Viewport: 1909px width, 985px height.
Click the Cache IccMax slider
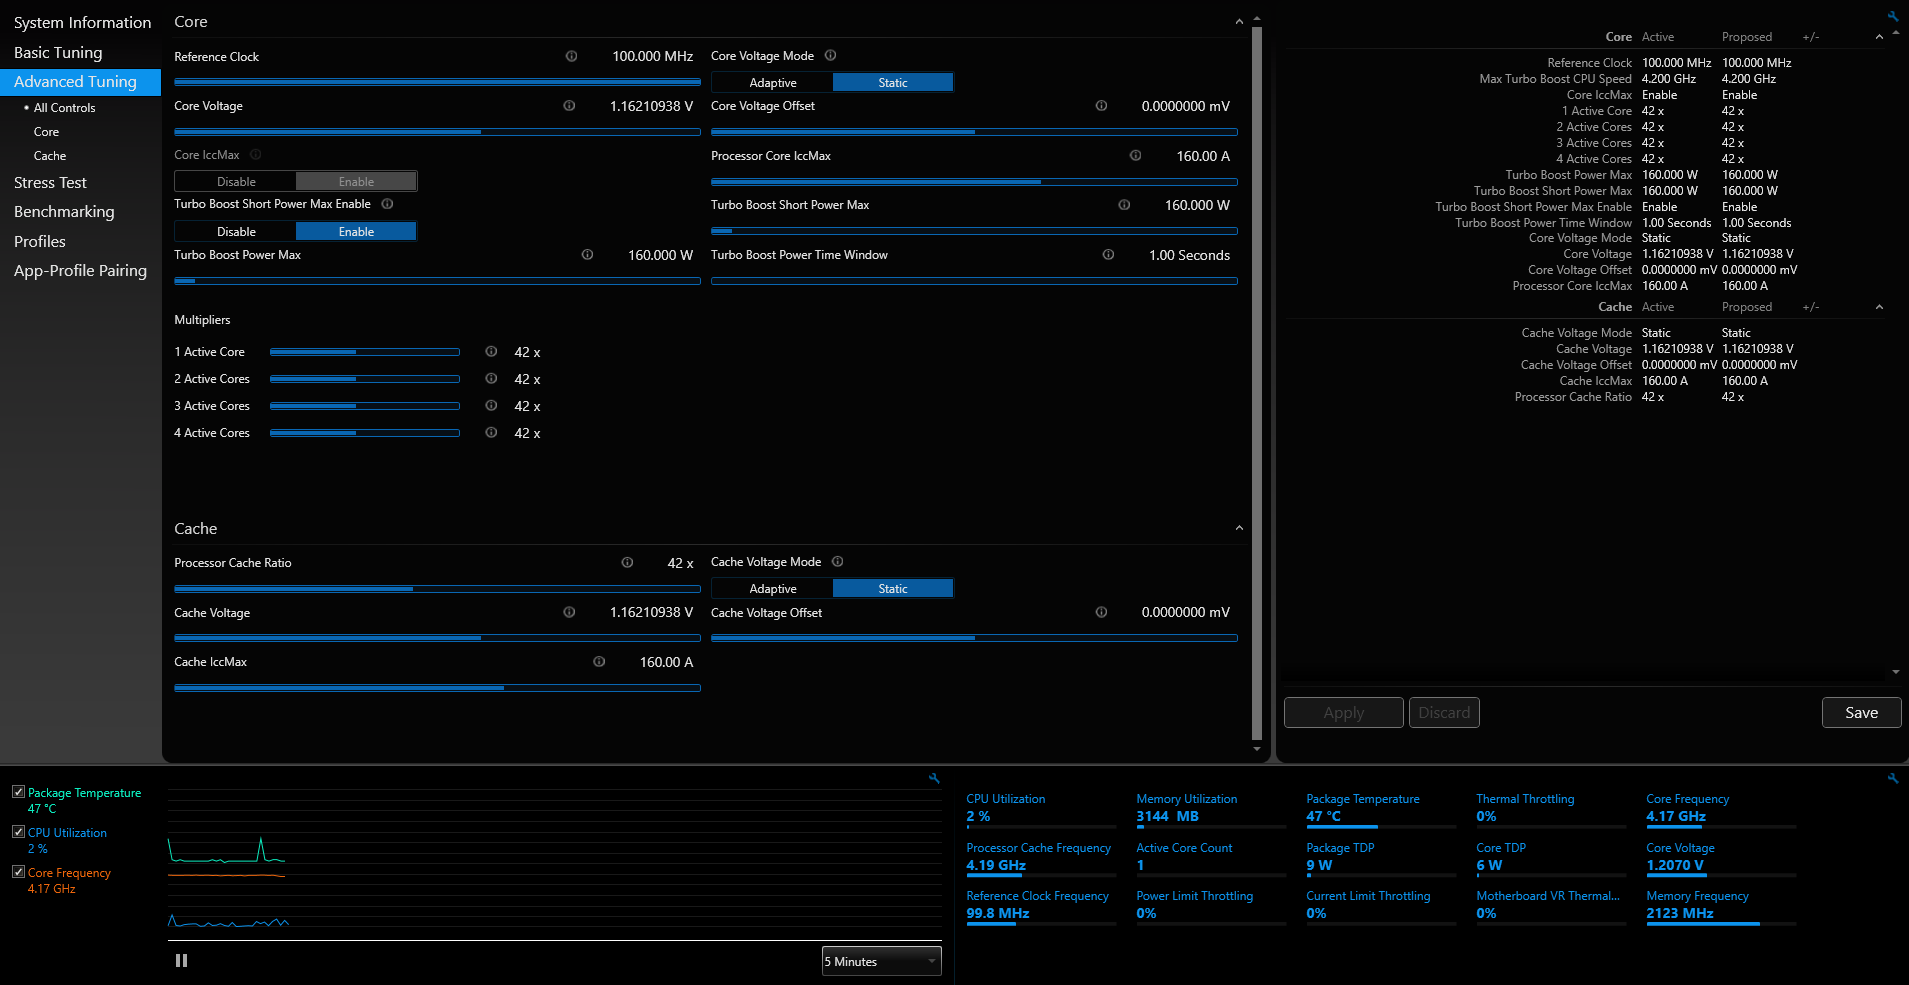coord(437,687)
